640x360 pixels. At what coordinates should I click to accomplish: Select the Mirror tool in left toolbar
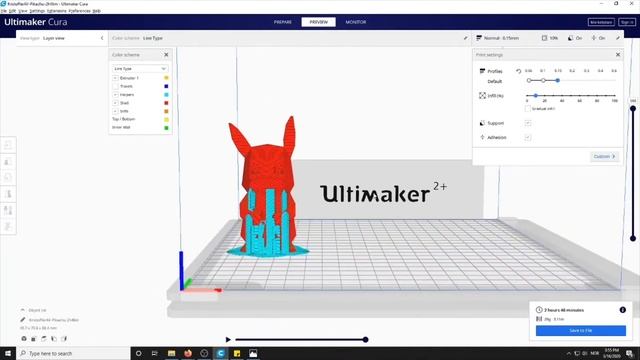8,194
